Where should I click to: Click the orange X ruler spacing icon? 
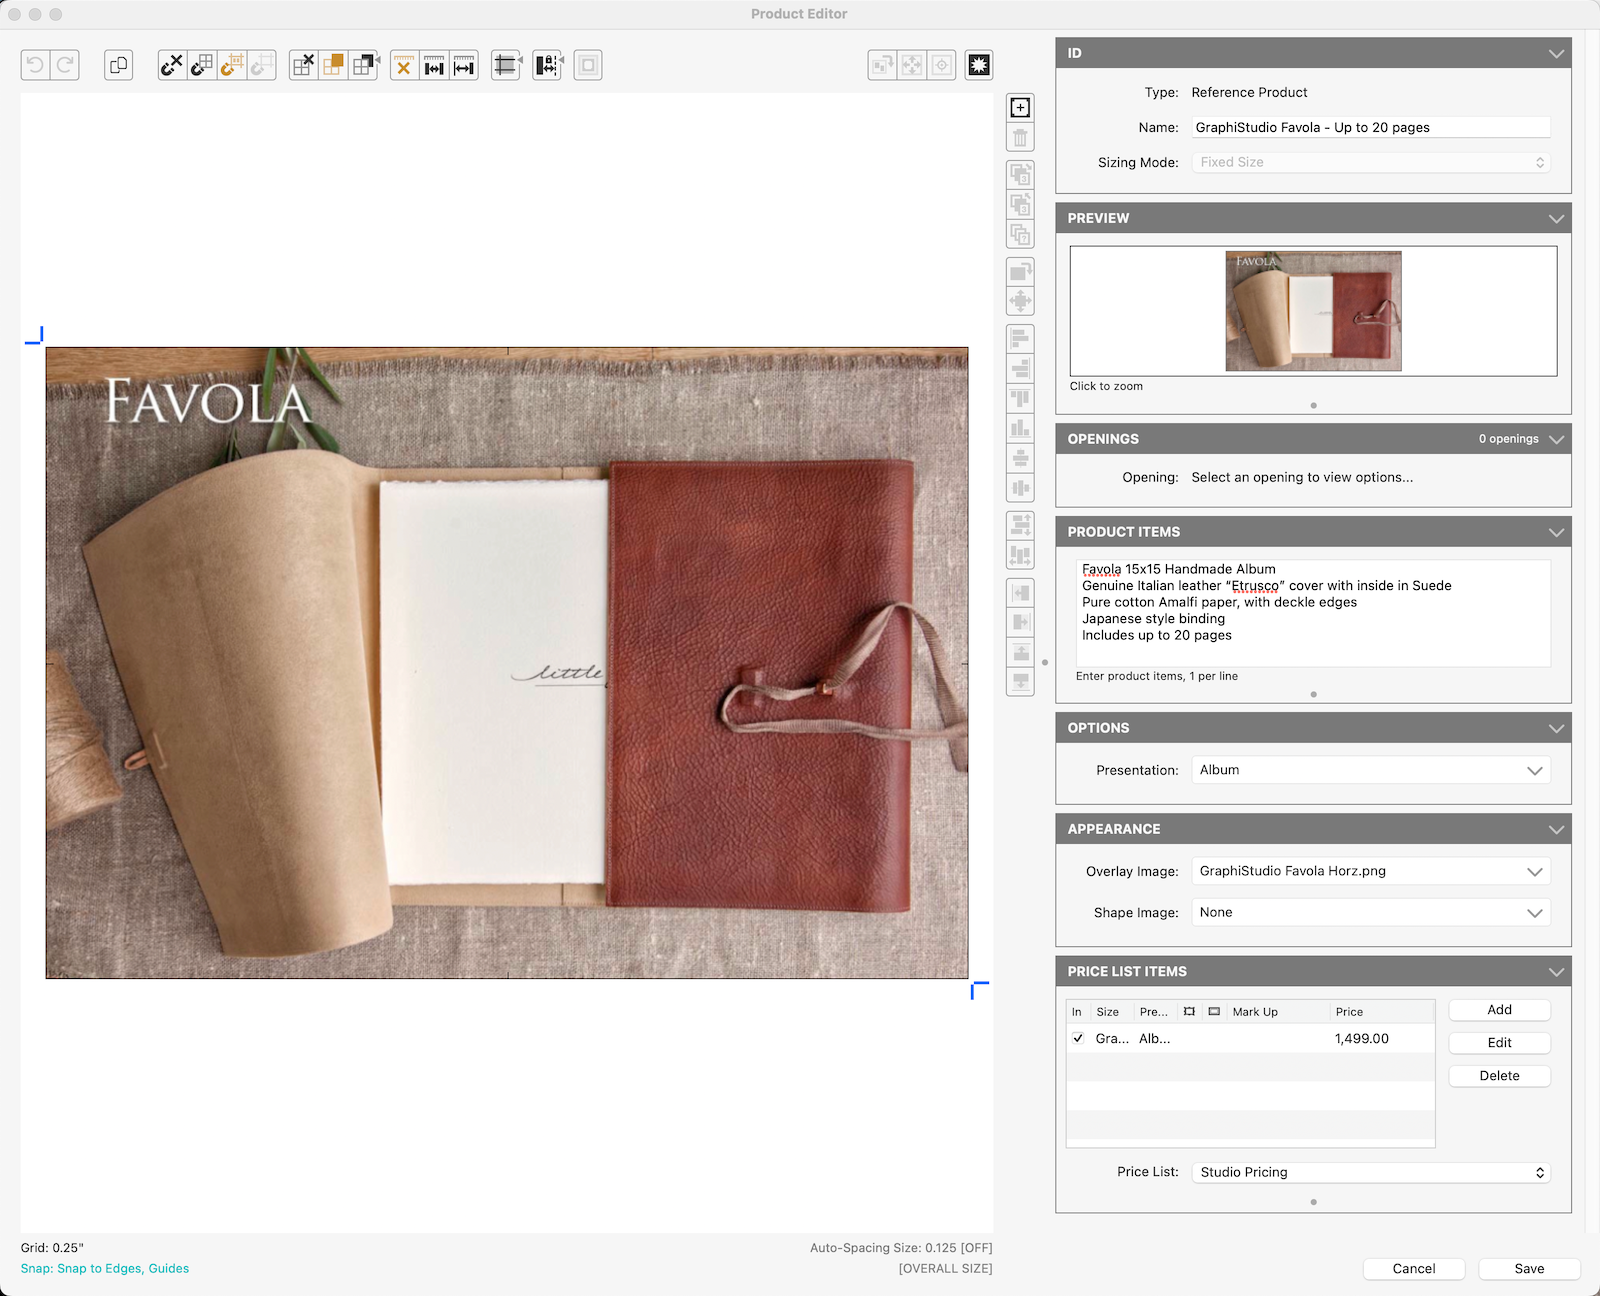pyautogui.click(x=404, y=65)
